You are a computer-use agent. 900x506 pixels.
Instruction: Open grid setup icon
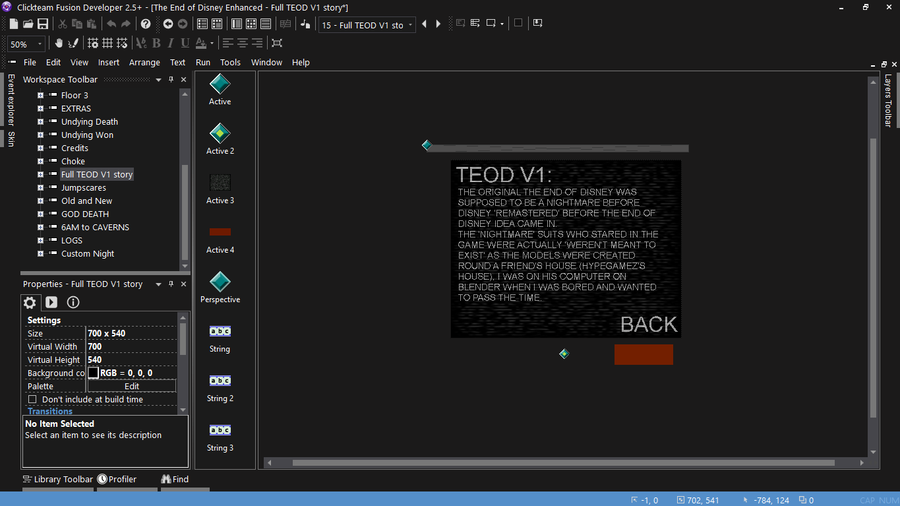click(x=92, y=43)
